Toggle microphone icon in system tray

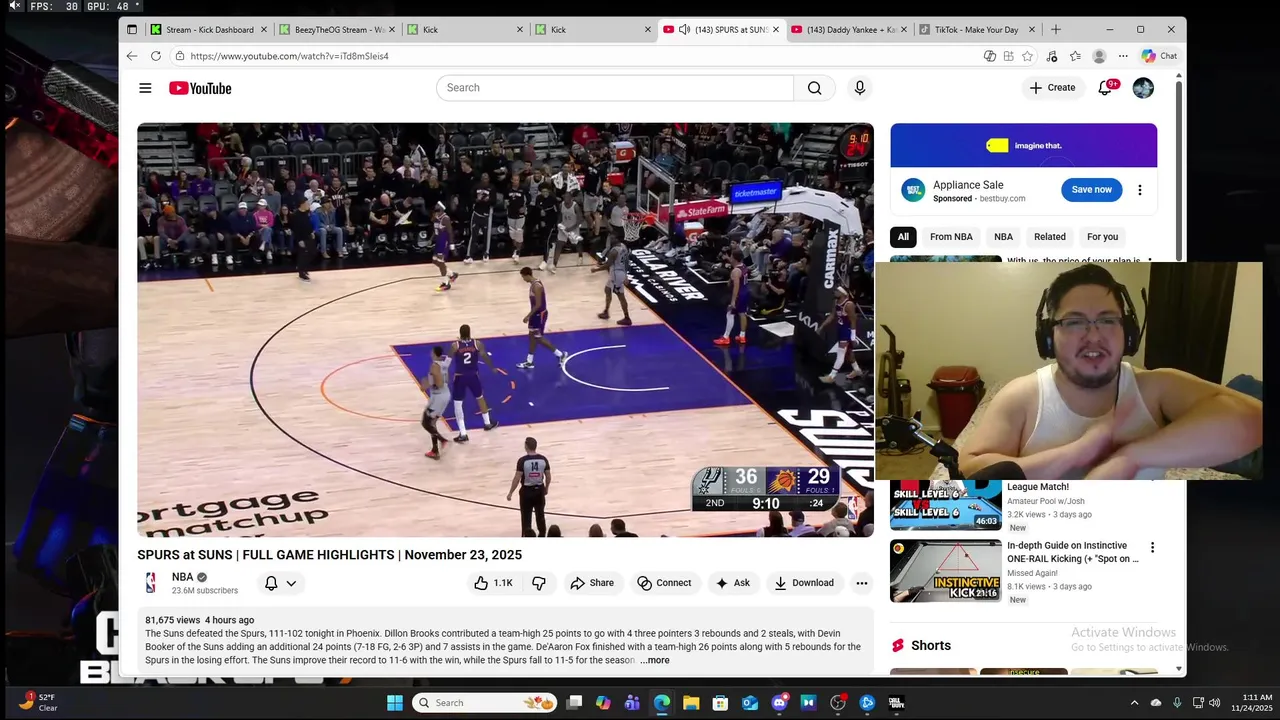[x=1177, y=703]
